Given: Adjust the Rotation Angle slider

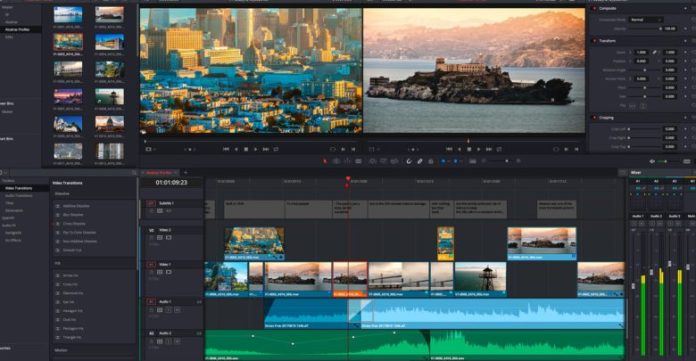Looking at the screenshot, I should pos(645,70).
